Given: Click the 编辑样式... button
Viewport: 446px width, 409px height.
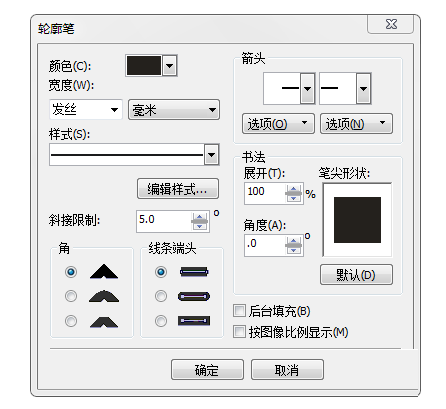Looking at the screenshot, I should pyautogui.click(x=178, y=189).
